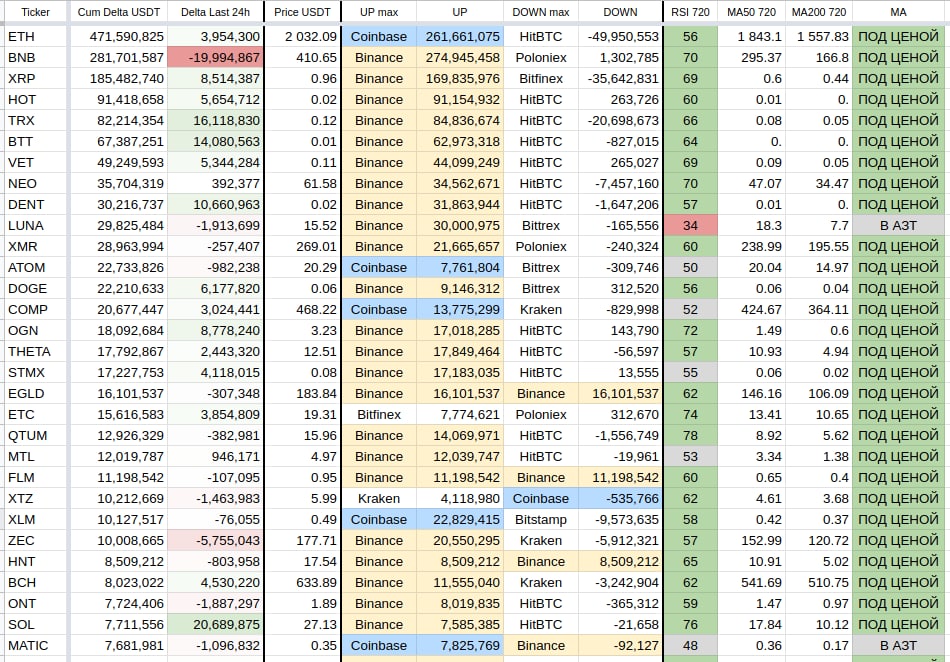Select the ETH ticker cell

coord(35,37)
